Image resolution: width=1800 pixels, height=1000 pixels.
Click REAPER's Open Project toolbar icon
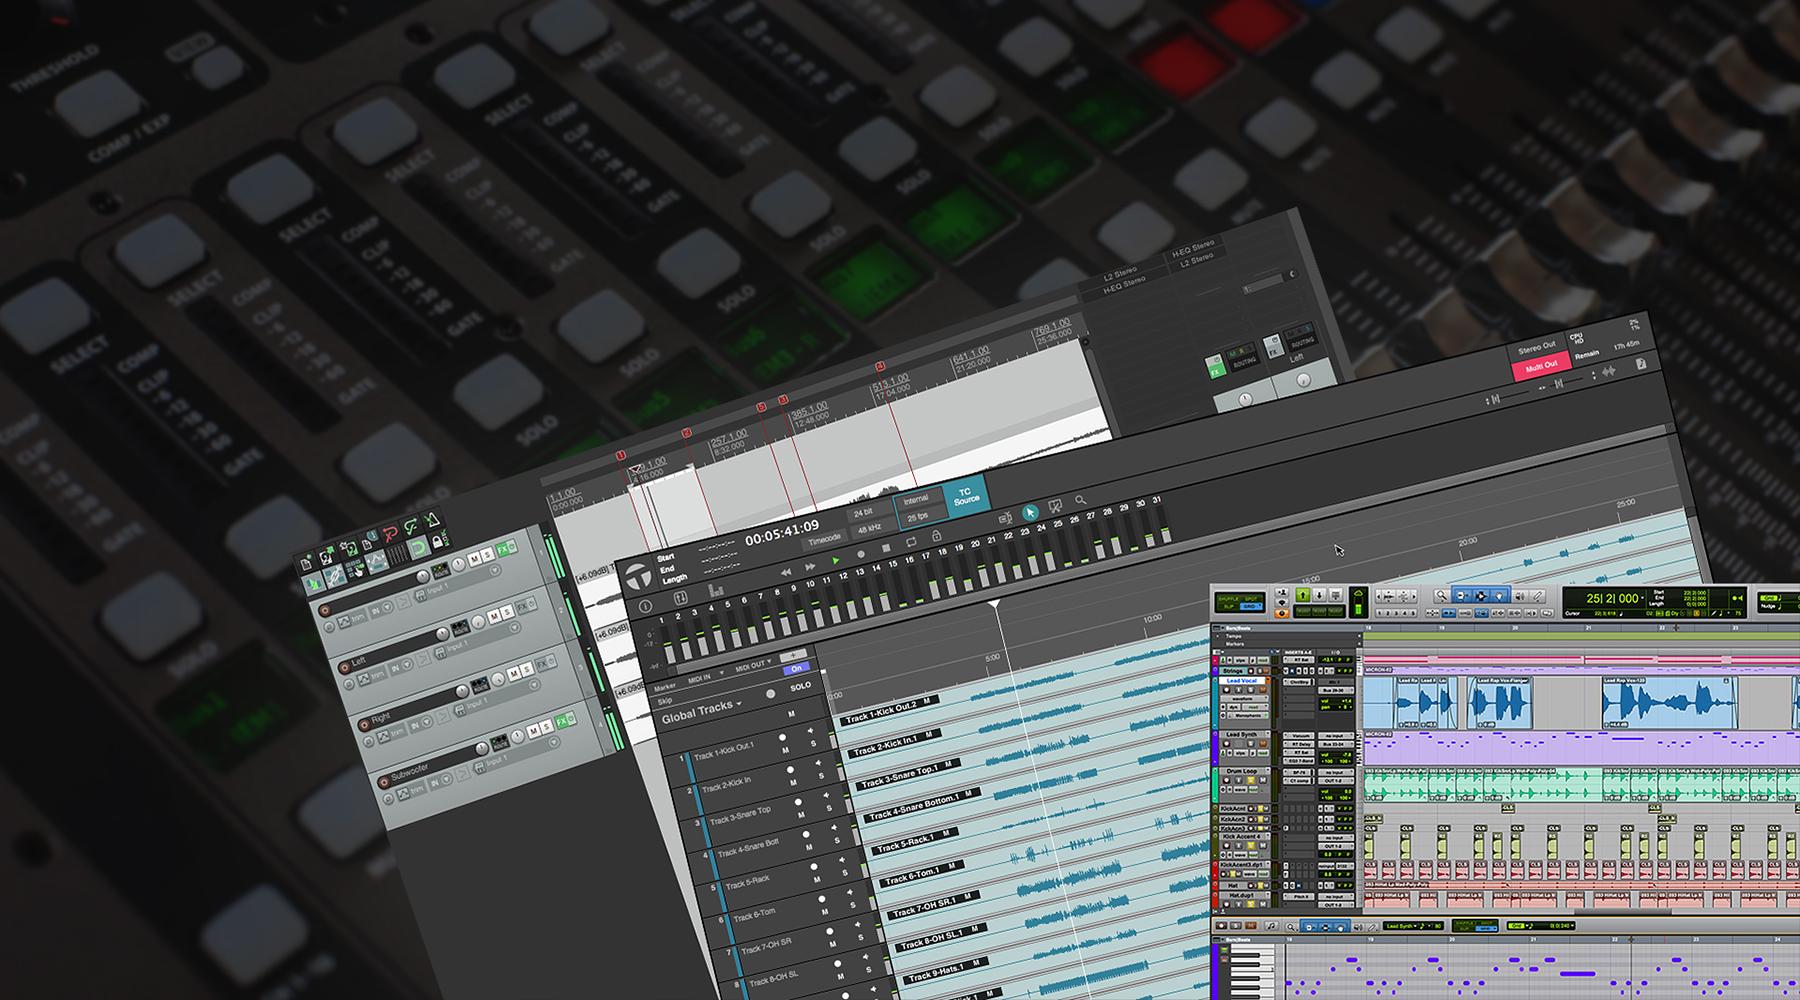click(325, 556)
